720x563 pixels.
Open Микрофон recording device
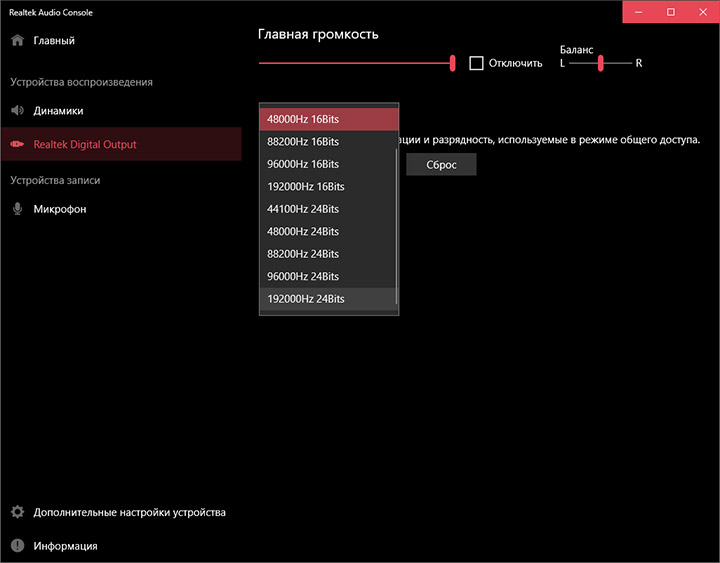(x=121, y=209)
